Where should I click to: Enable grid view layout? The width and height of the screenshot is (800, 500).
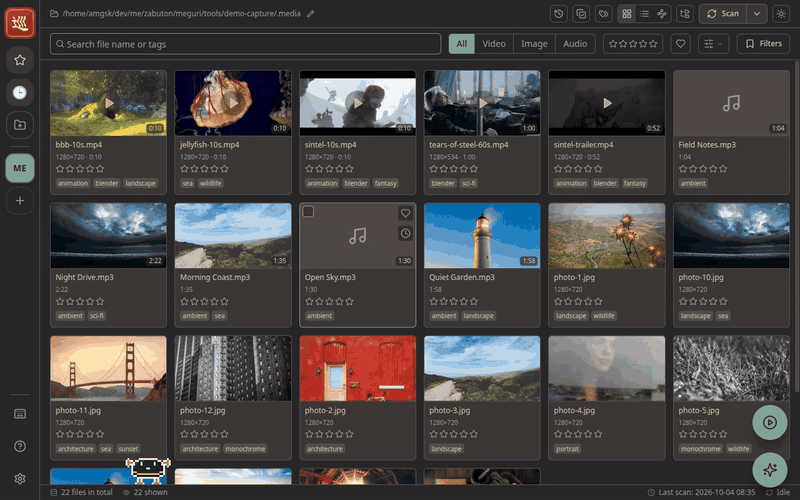[627, 14]
